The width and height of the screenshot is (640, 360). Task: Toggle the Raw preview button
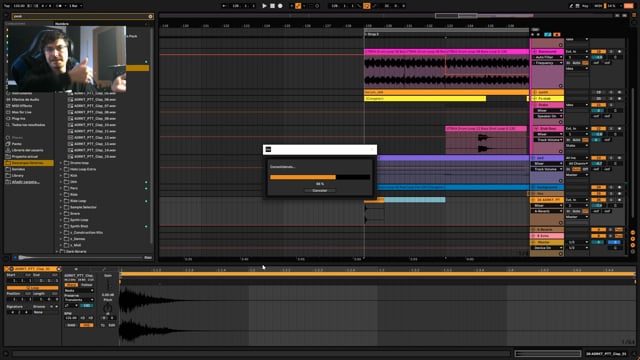coord(148,258)
